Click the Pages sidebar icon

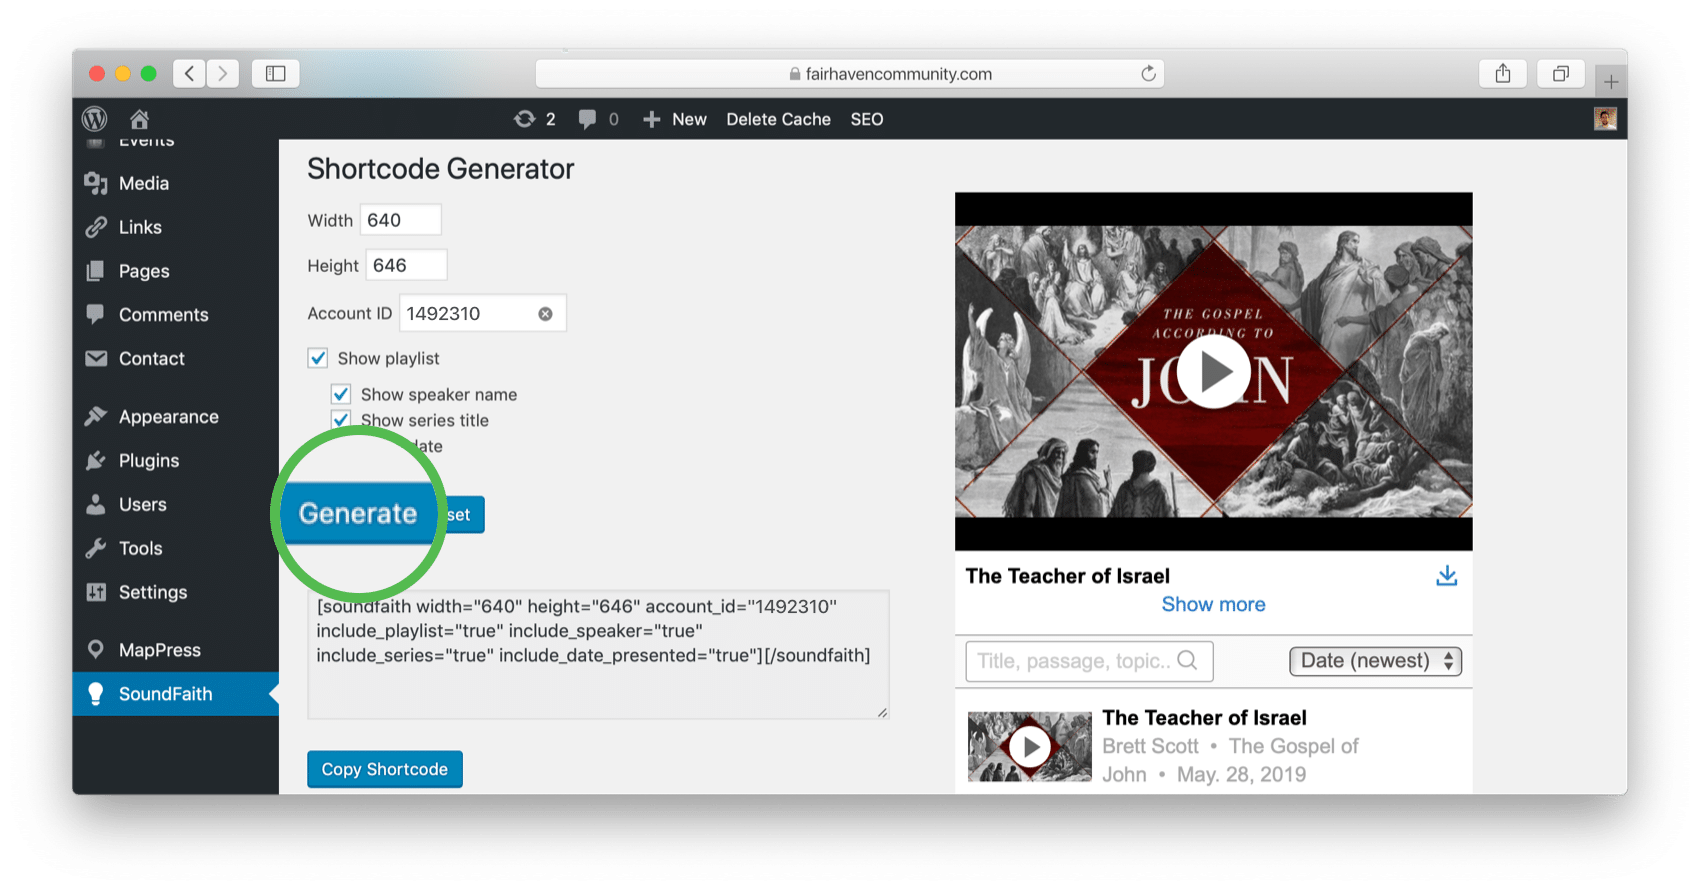click(x=96, y=271)
